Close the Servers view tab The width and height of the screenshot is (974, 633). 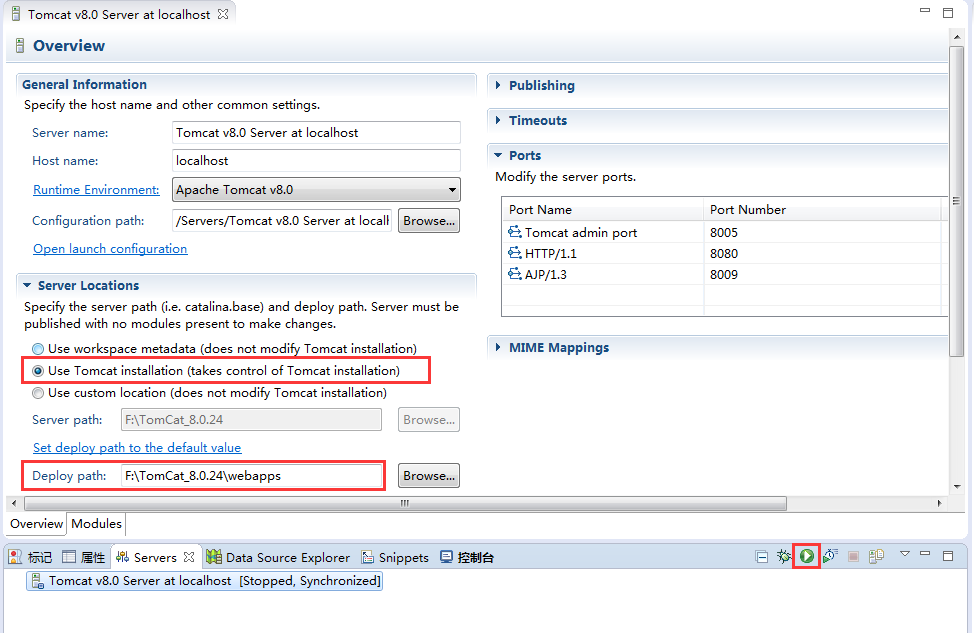click(189, 557)
